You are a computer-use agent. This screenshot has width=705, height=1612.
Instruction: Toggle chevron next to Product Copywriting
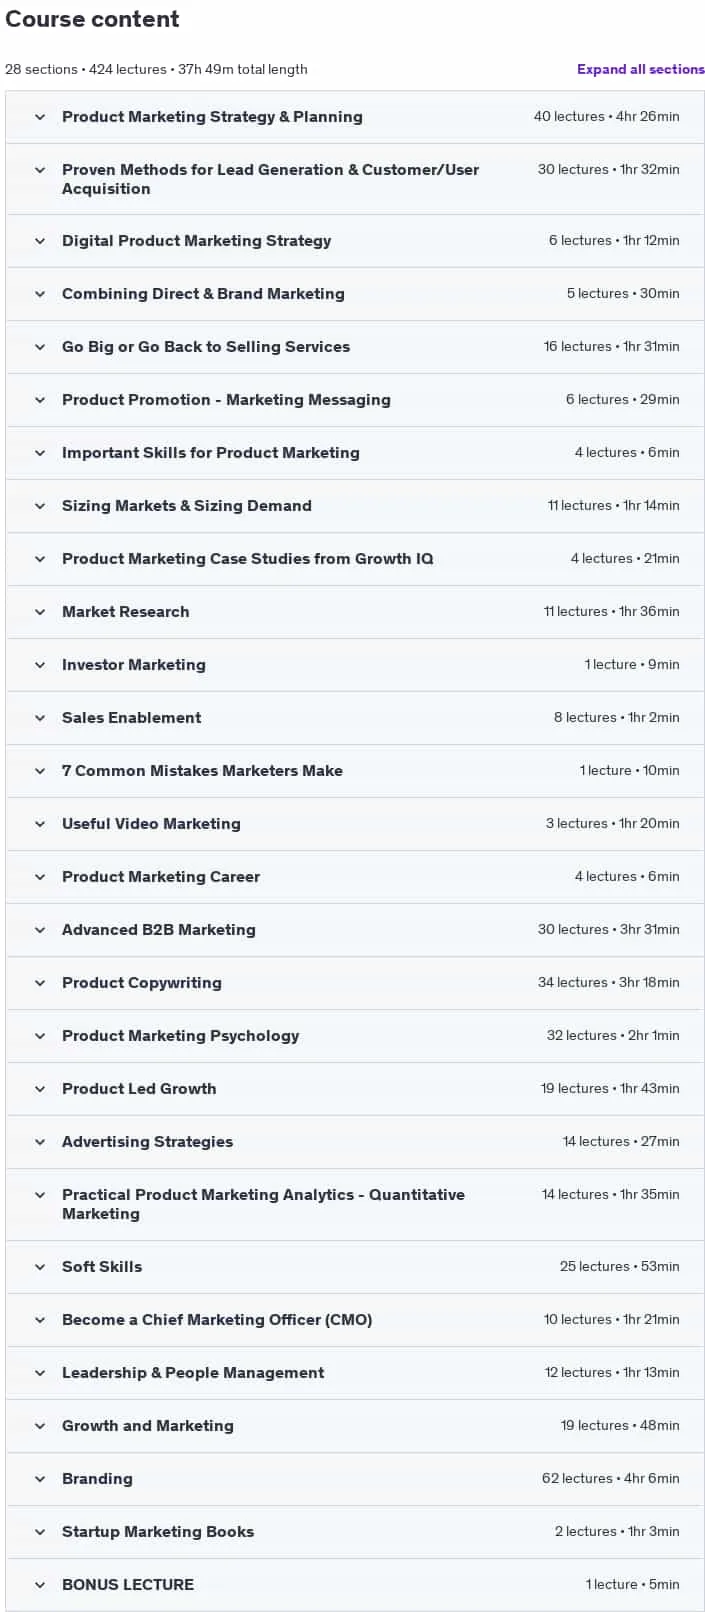point(40,983)
